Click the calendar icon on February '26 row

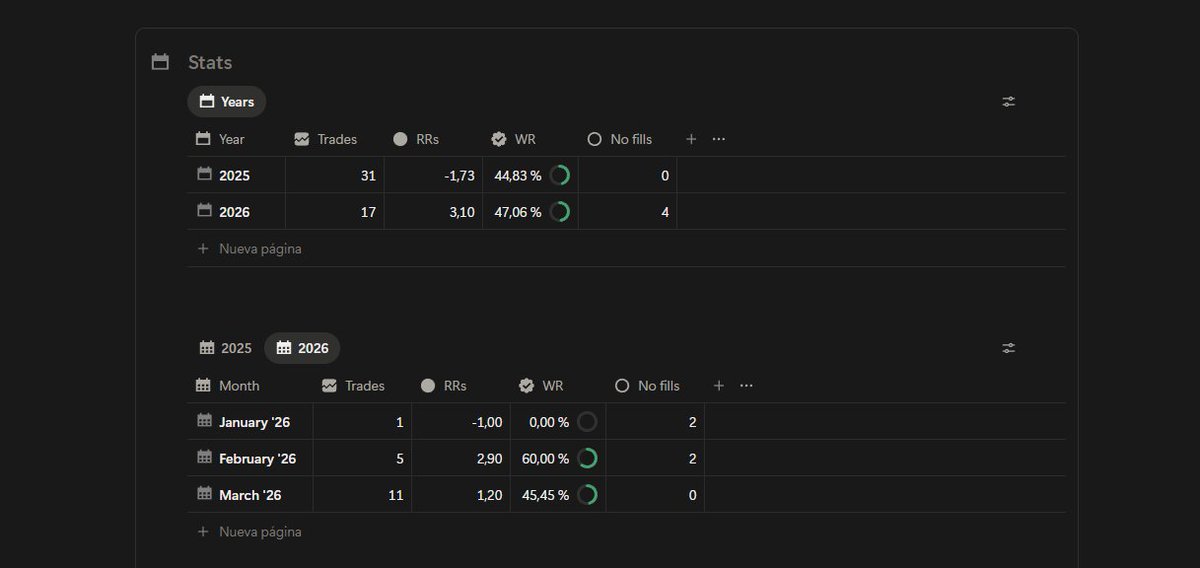tap(204, 457)
